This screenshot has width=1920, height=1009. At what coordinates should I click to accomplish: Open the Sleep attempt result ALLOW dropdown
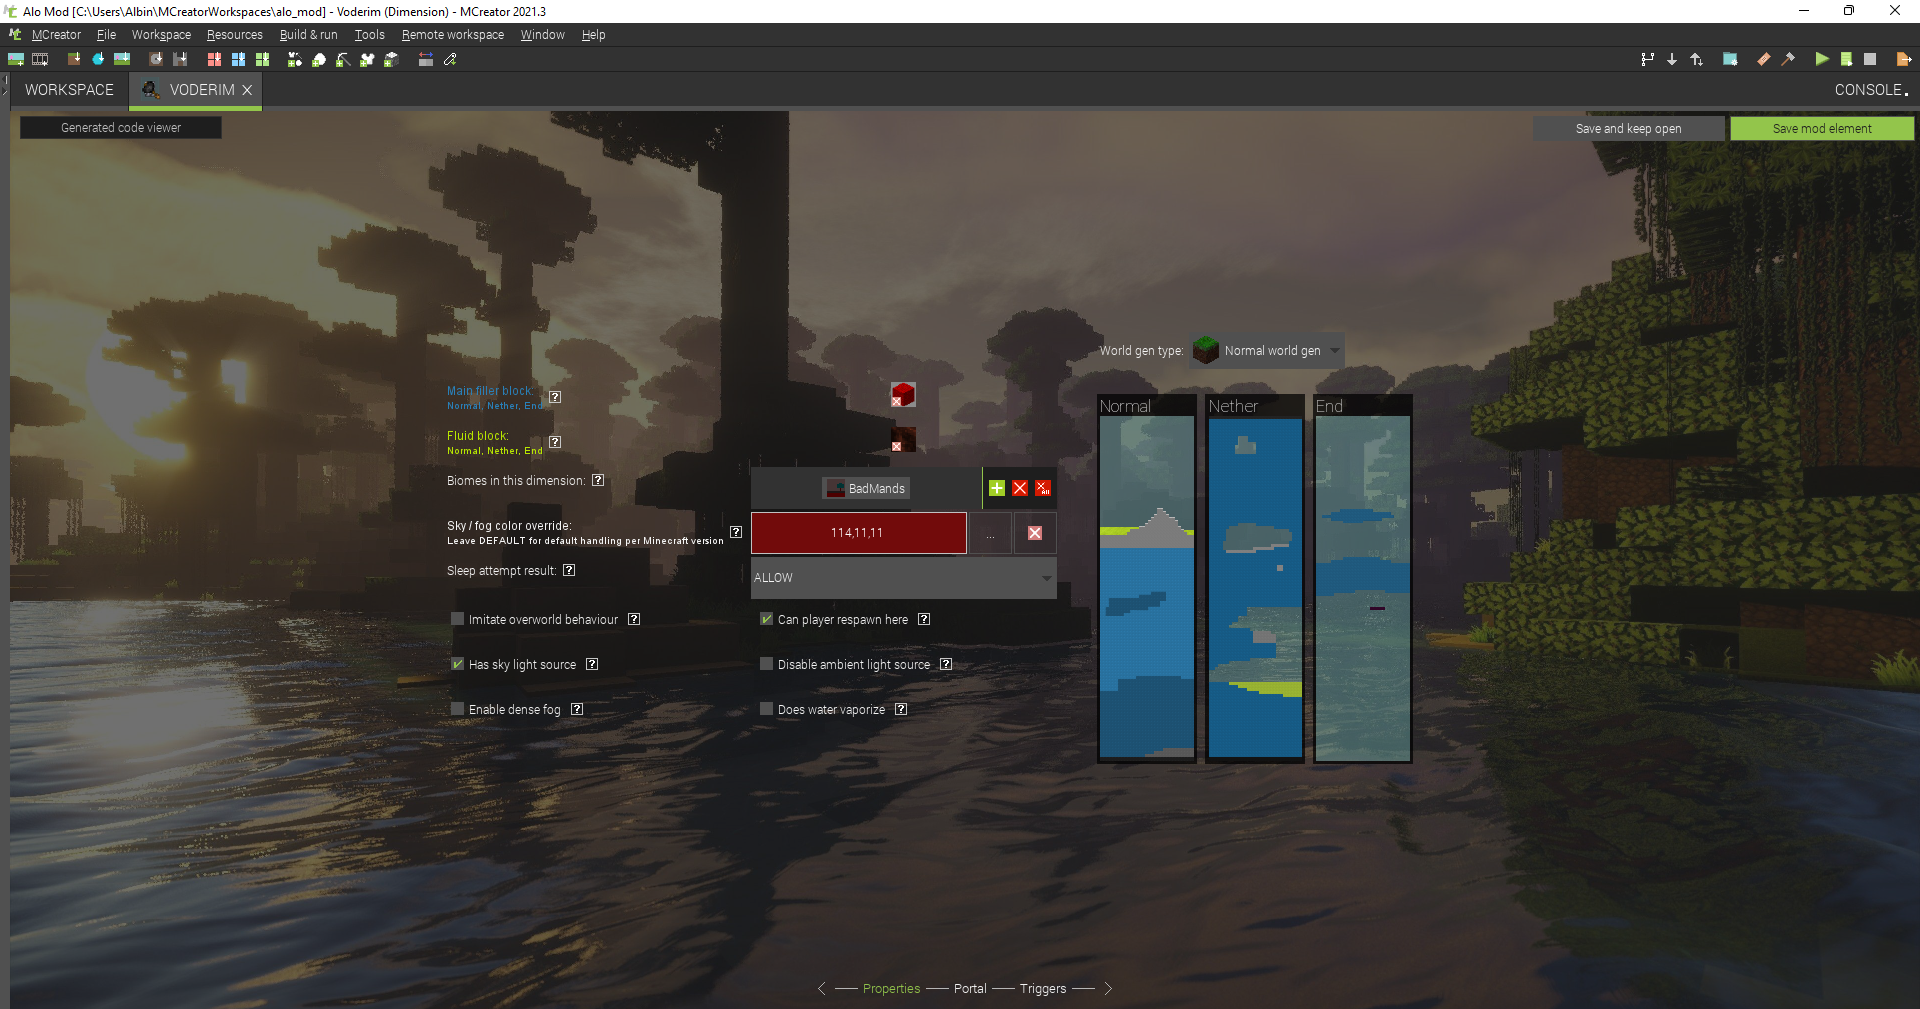tap(904, 578)
